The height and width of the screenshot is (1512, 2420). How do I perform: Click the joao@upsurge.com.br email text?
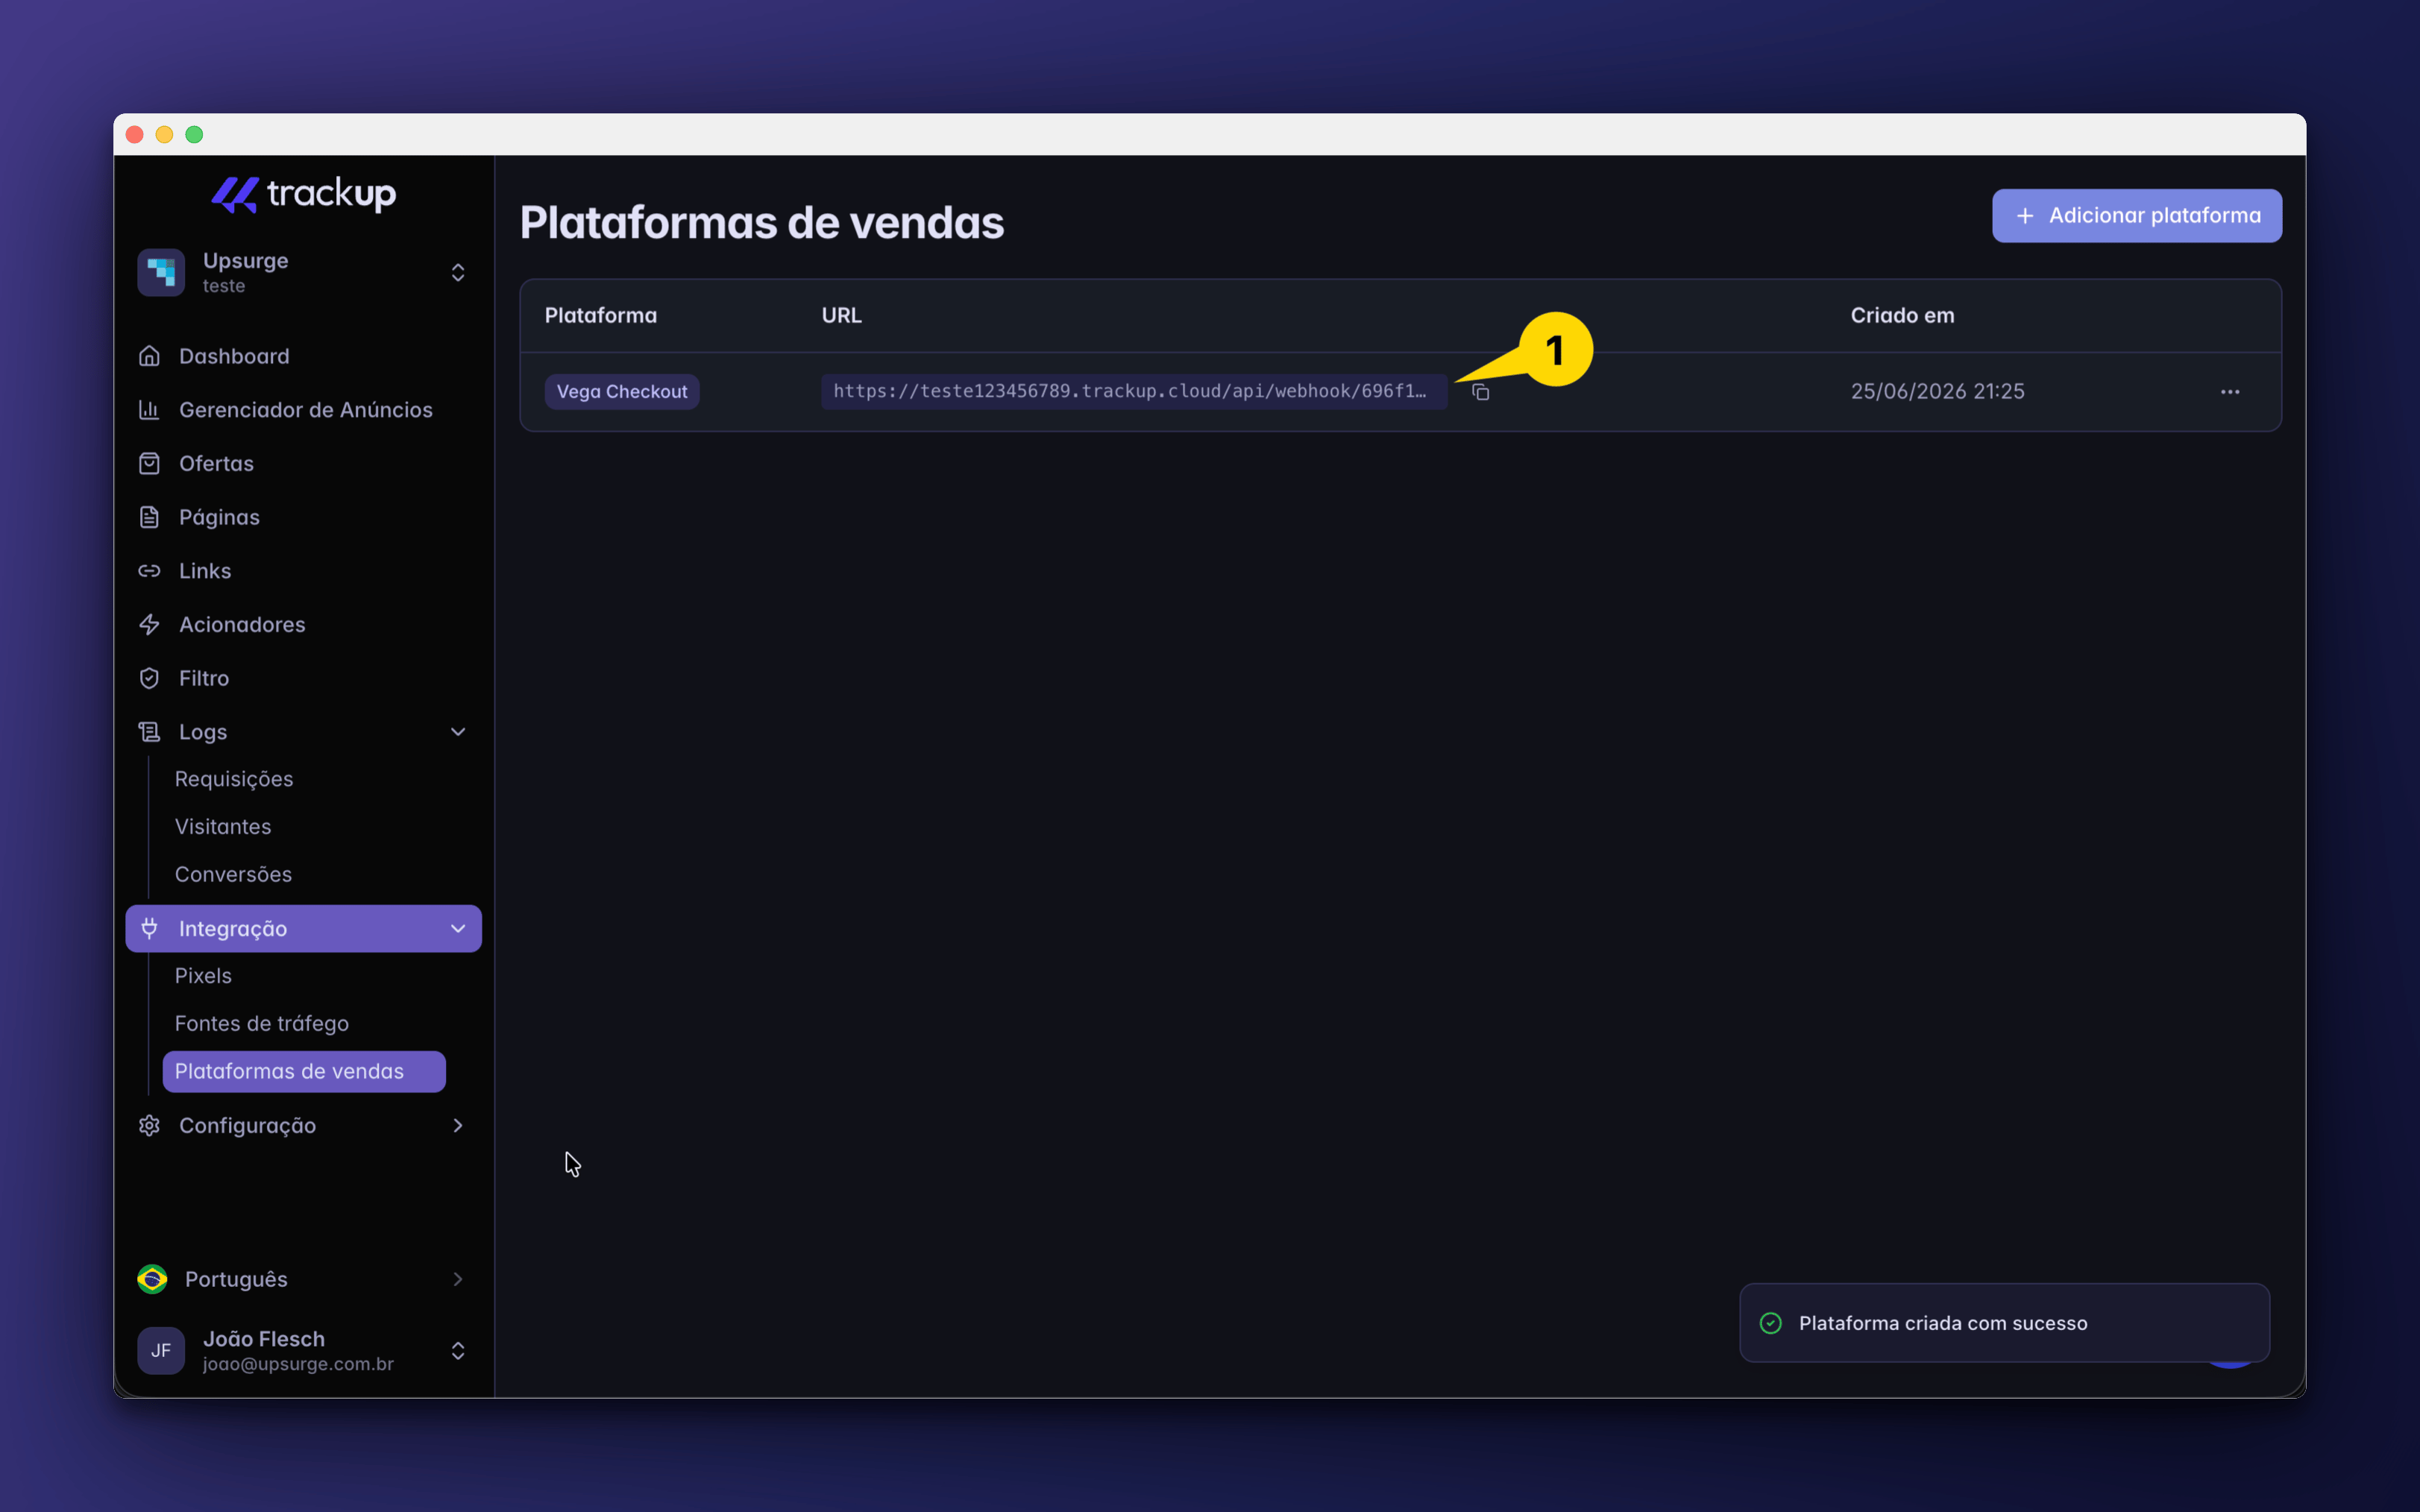tap(298, 1364)
